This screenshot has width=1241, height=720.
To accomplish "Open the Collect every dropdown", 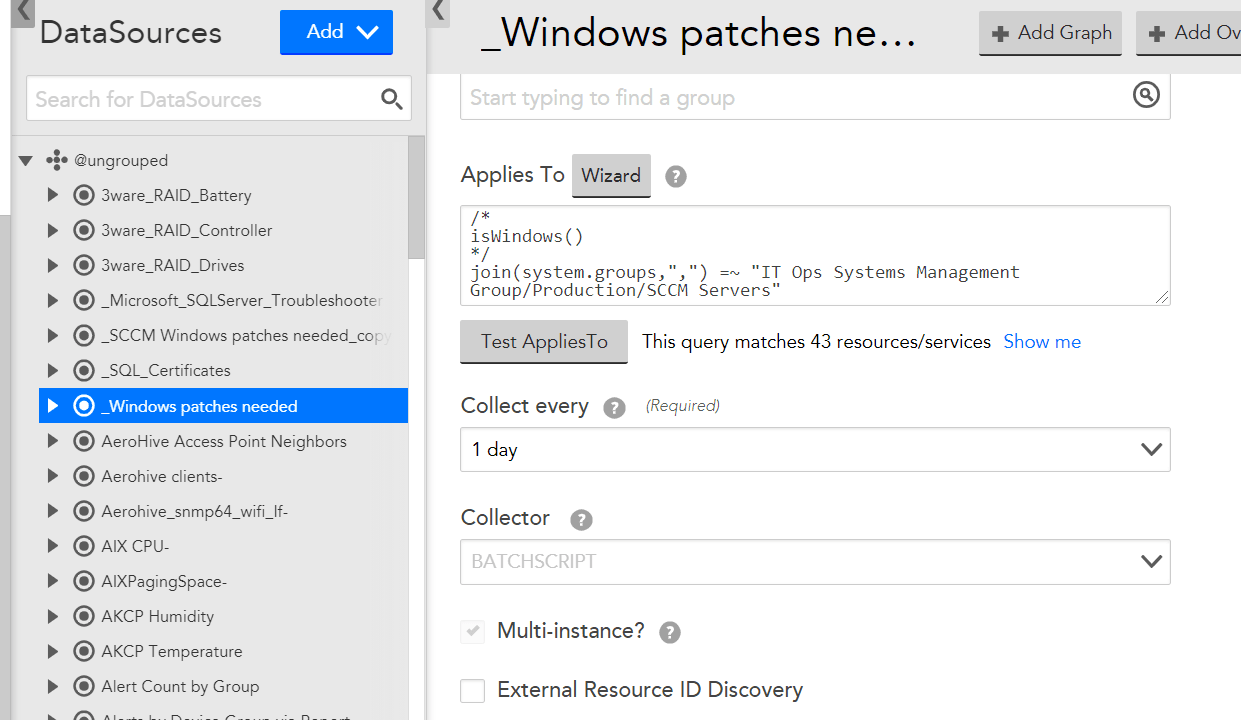I will 815,450.
